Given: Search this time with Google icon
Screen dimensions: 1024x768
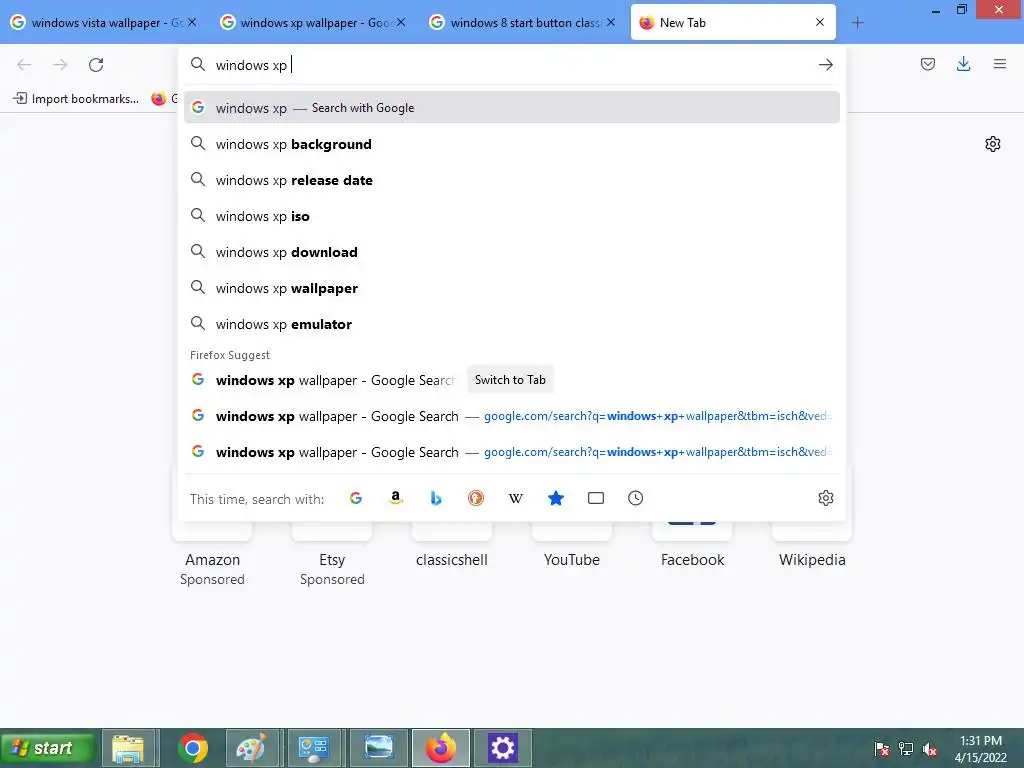Looking at the screenshot, I should [356, 498].
